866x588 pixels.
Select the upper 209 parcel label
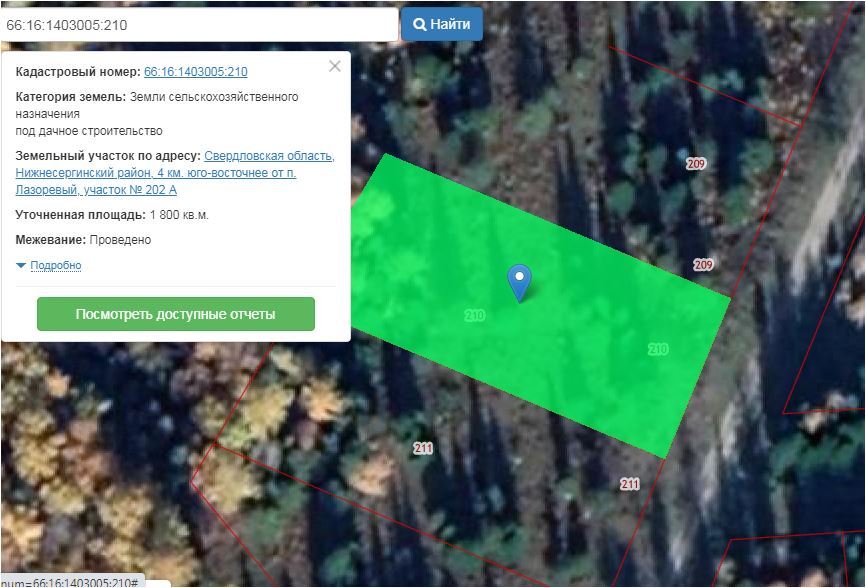(696, 163)
